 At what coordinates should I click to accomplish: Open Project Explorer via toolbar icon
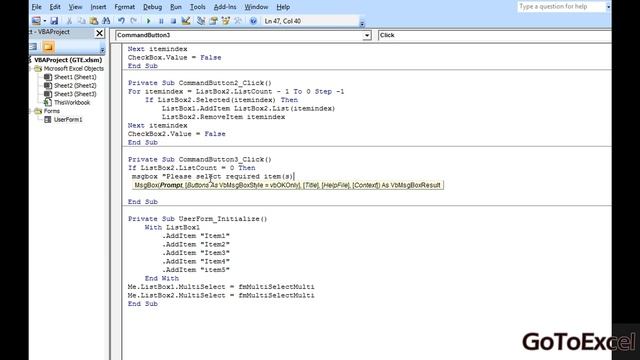201,21
